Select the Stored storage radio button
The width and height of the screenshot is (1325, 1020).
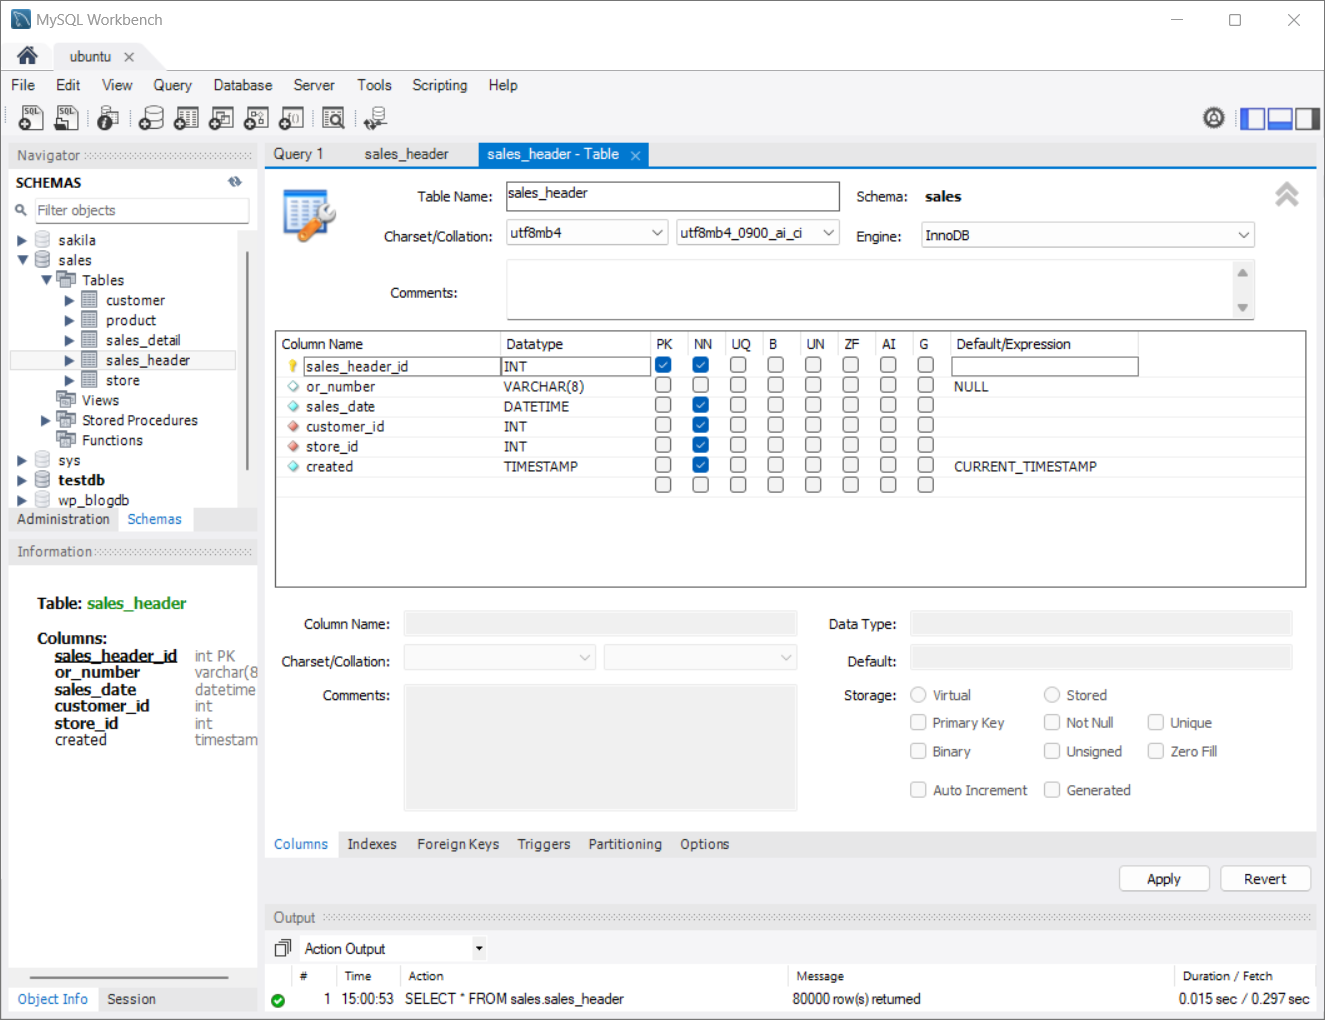pyautogui.click(x=1052, y=695)
